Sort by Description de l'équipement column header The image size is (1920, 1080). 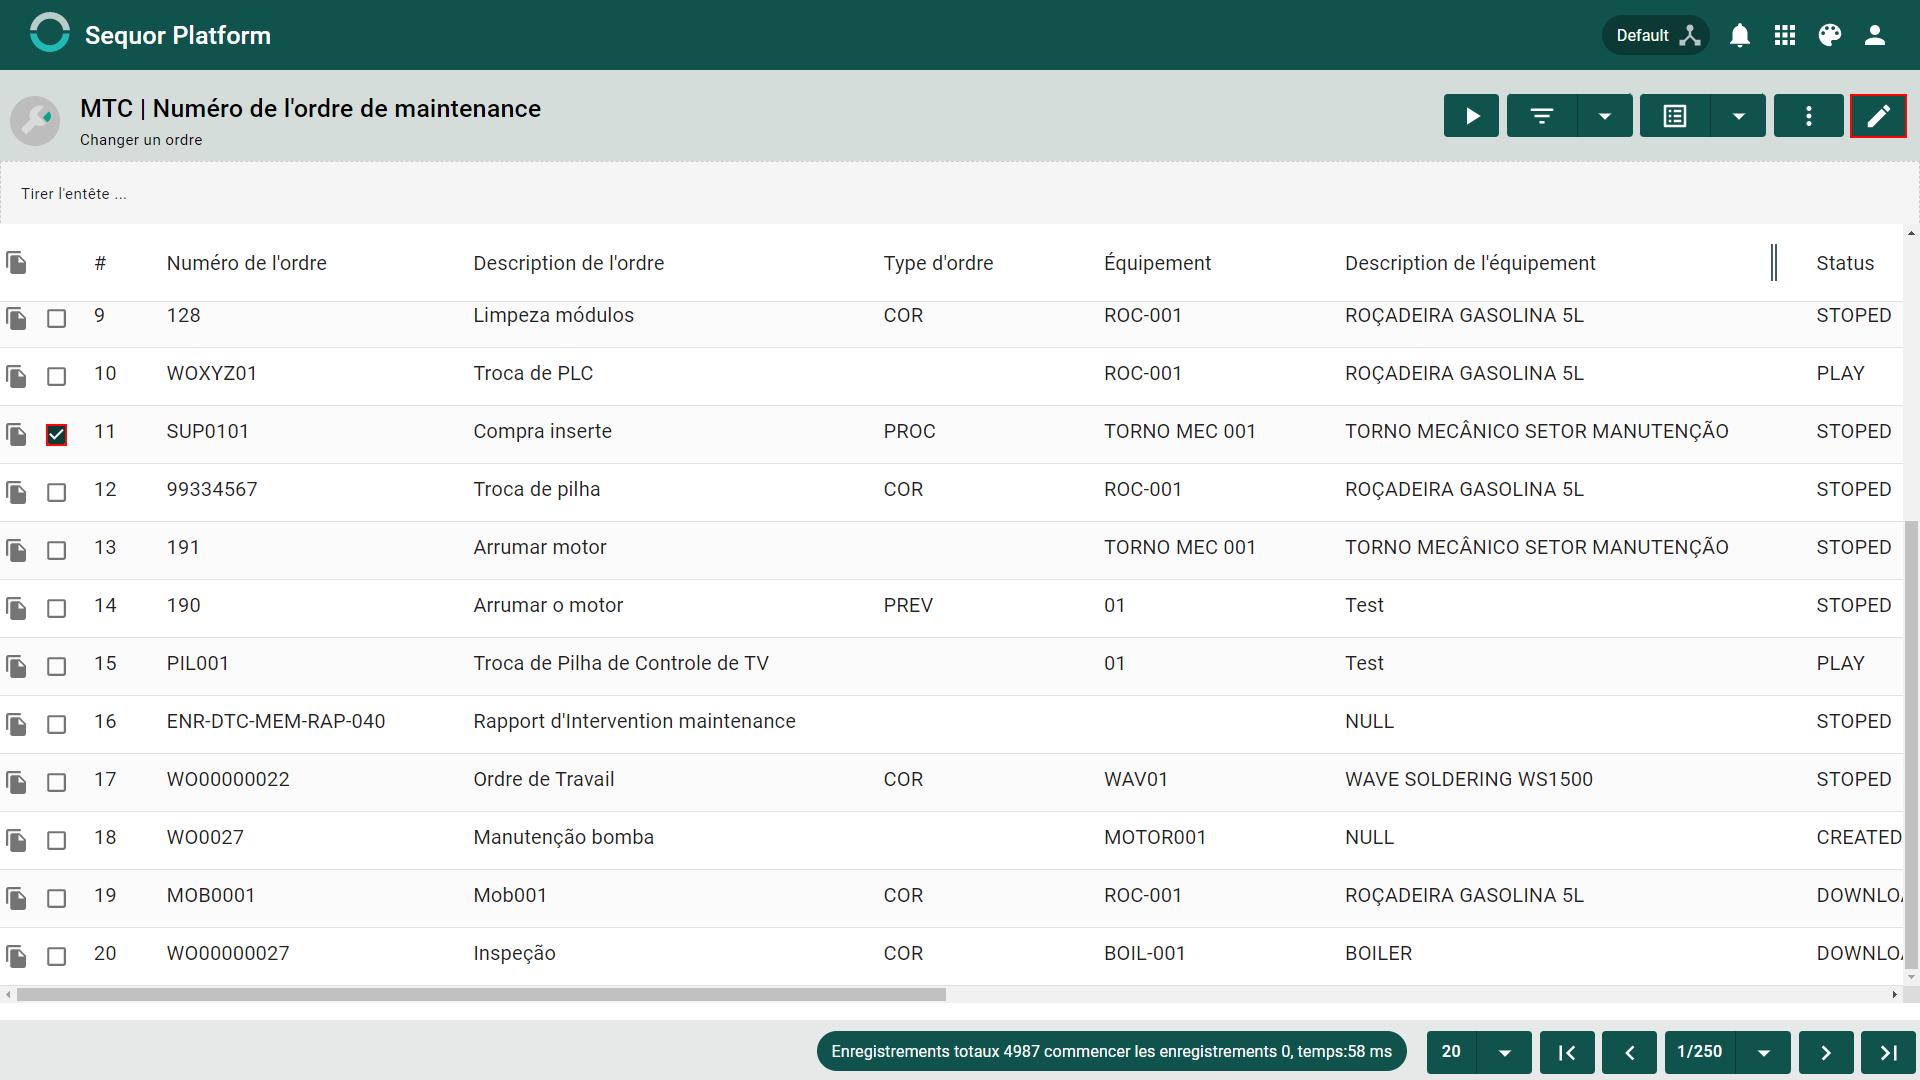tap(1470, 263)
